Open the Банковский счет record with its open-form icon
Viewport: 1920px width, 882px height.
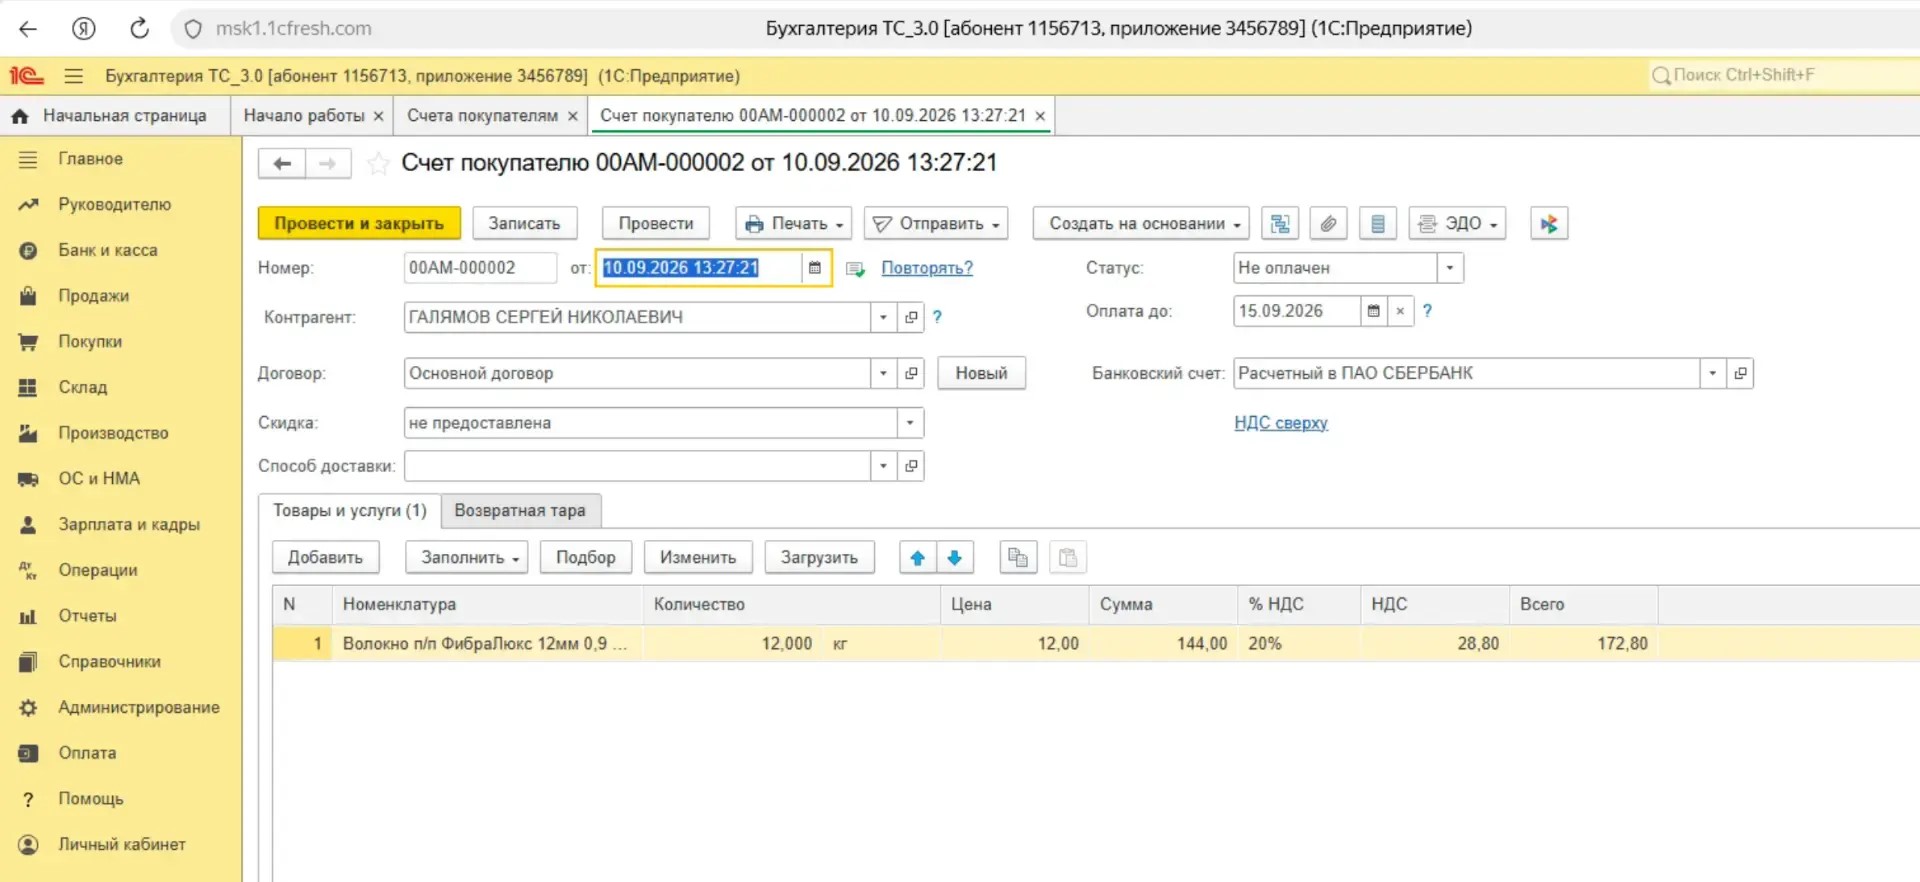coord(1741,373)
